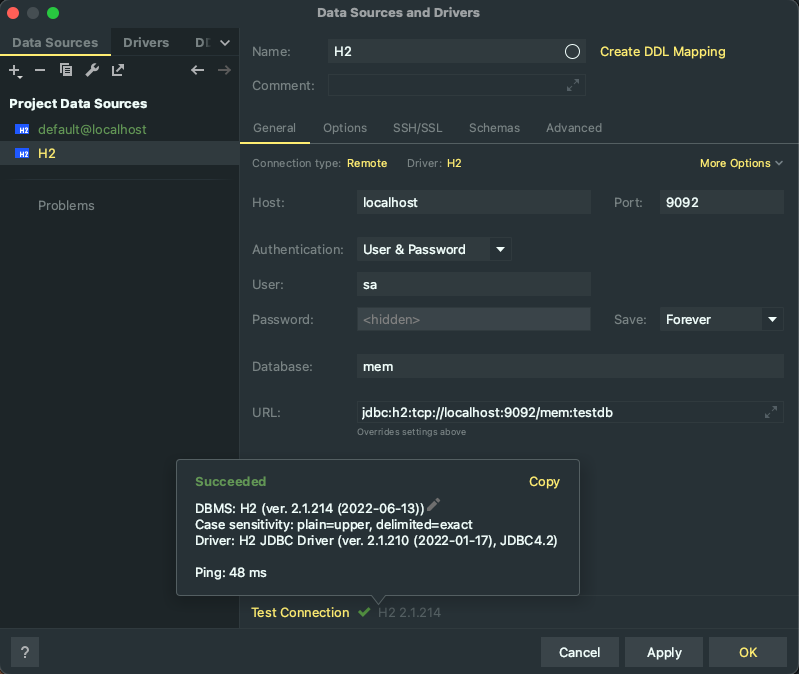The height and width of the screenshot is (674, 799).
Task: Click the Cancel button
Action: point(579,652)
